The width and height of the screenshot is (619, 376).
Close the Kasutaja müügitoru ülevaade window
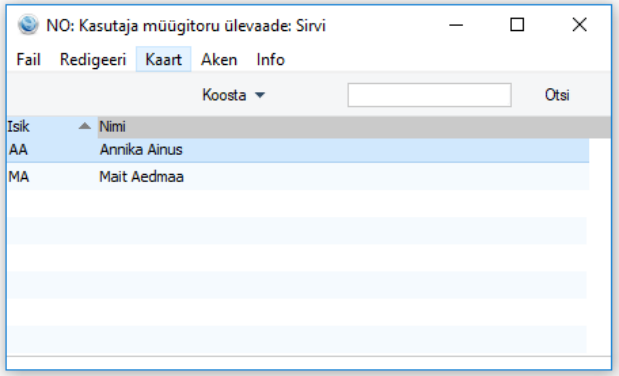pyautogui.click(x=579, y=25)
